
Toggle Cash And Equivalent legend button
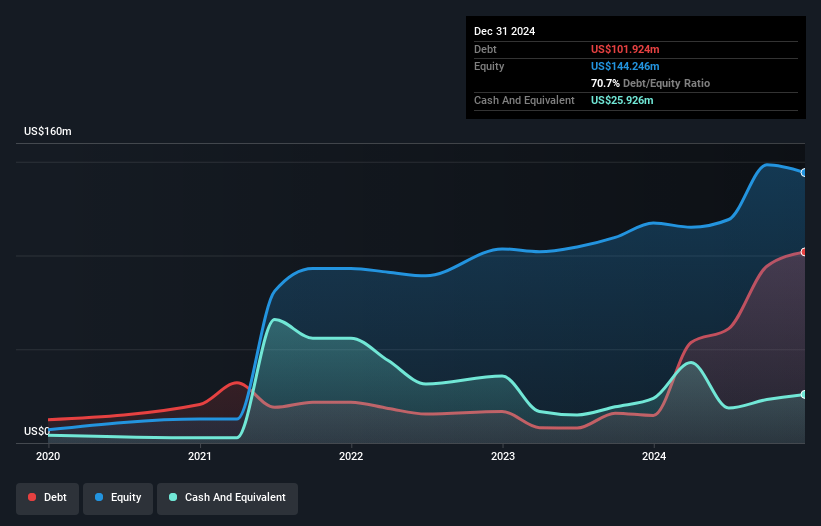click(x=227, y=498)
